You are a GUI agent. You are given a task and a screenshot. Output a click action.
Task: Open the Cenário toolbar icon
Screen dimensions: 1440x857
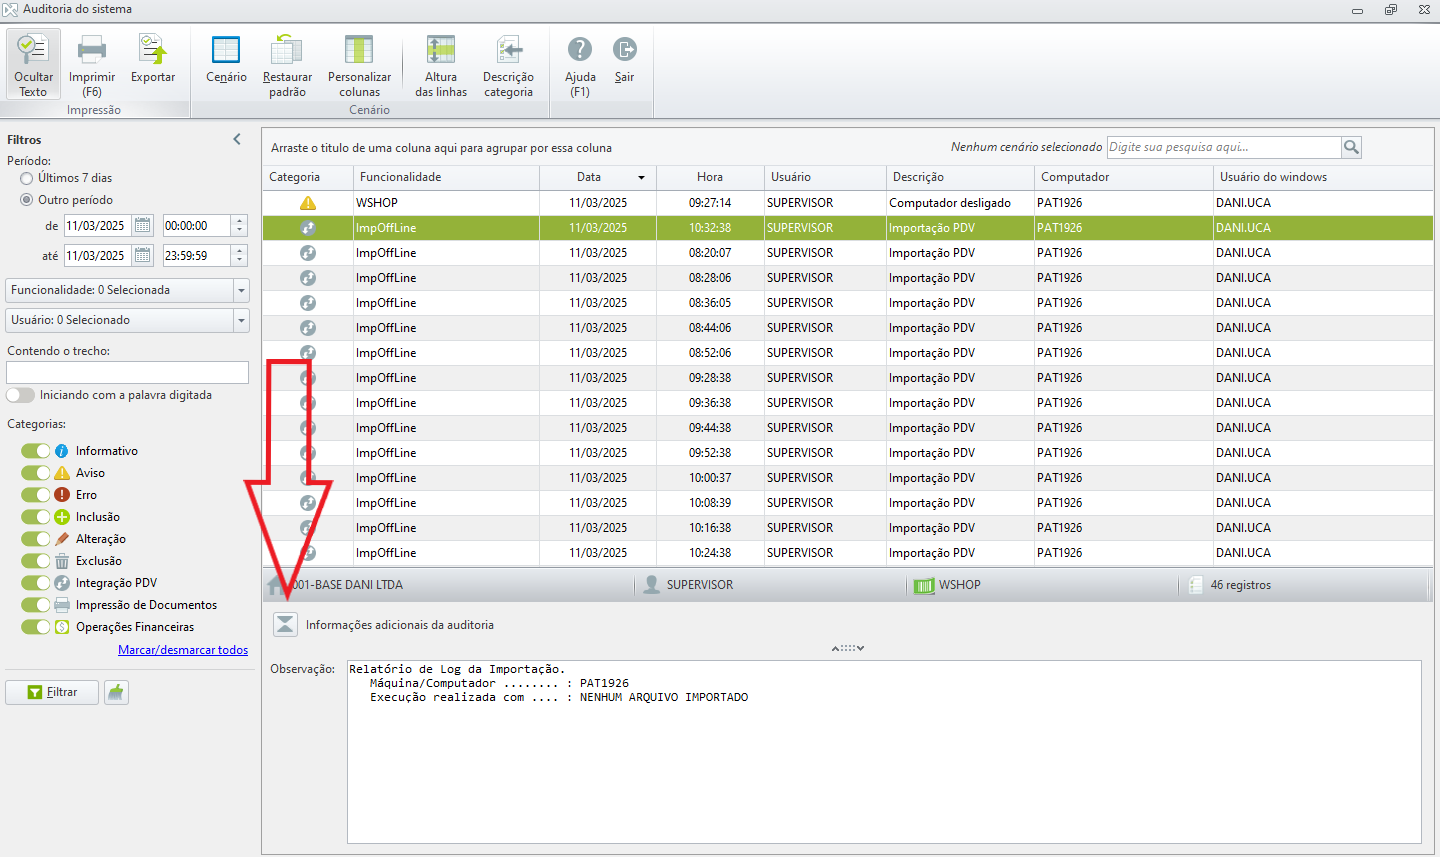226,50
